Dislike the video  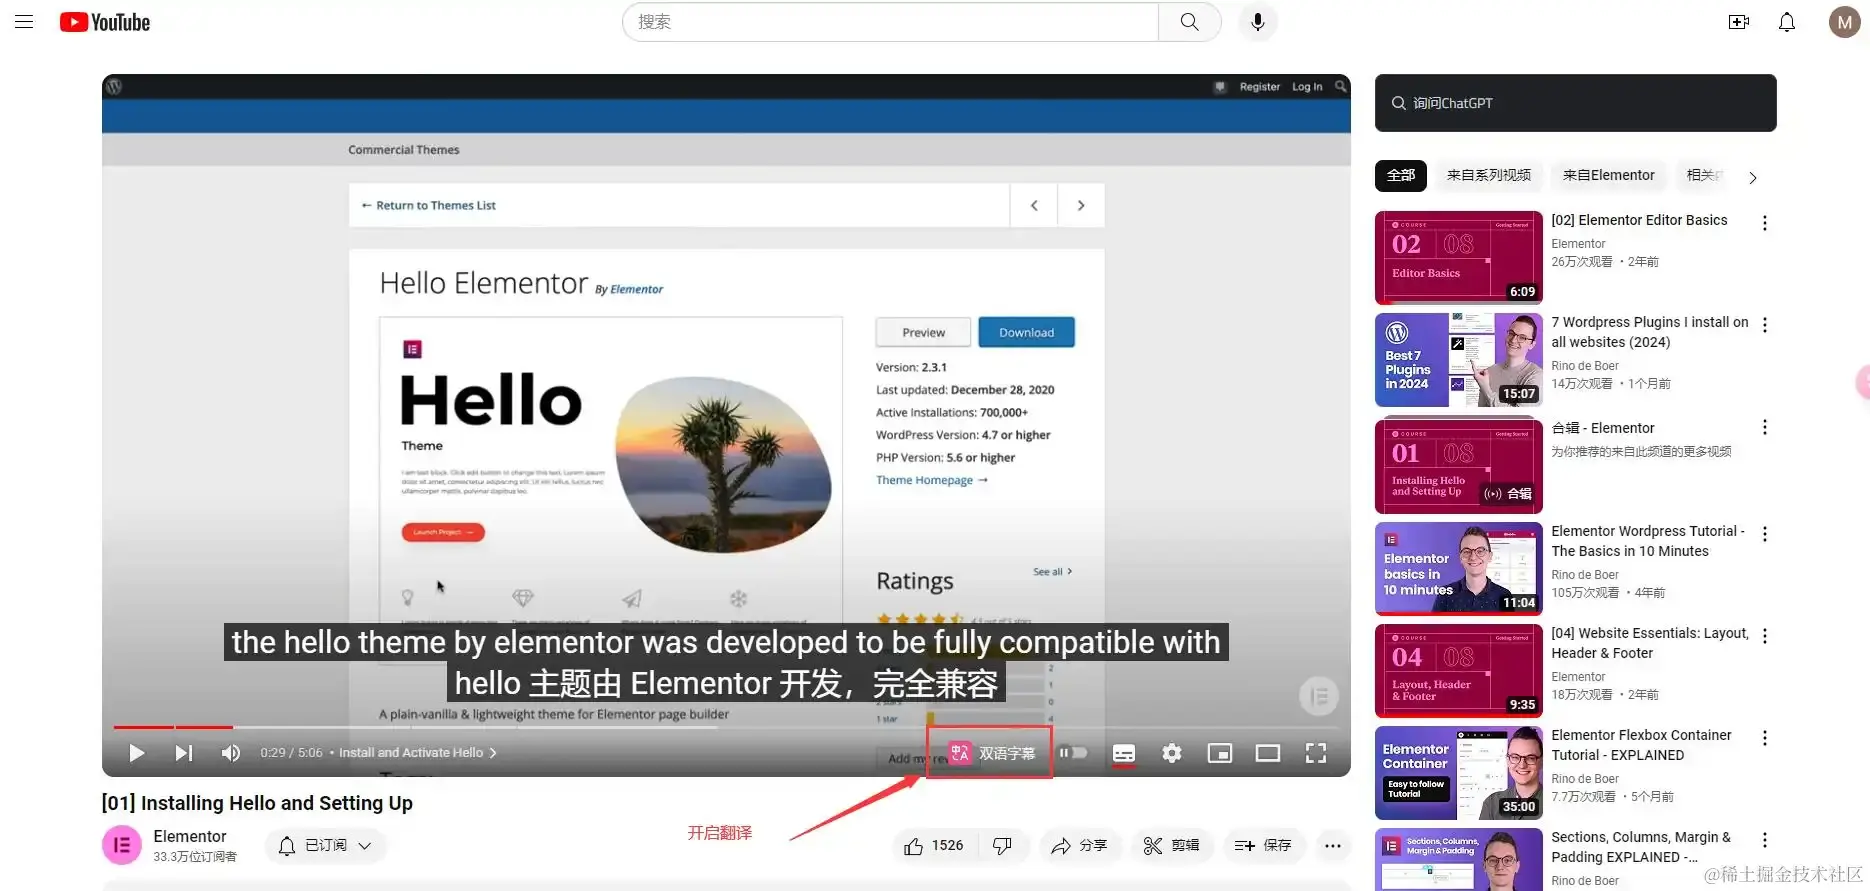click(x=1002, y=846)
